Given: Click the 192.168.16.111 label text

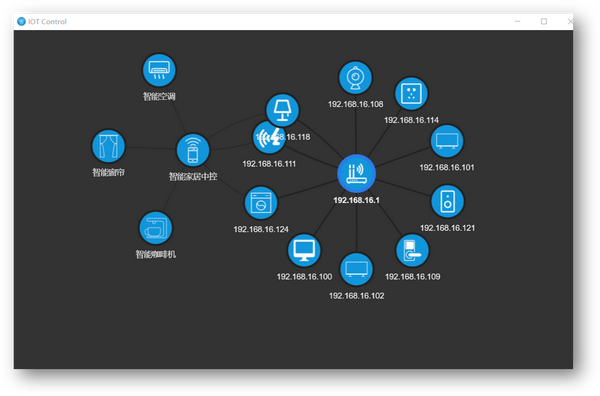Looking at the screenshot, I should (269, 164).
